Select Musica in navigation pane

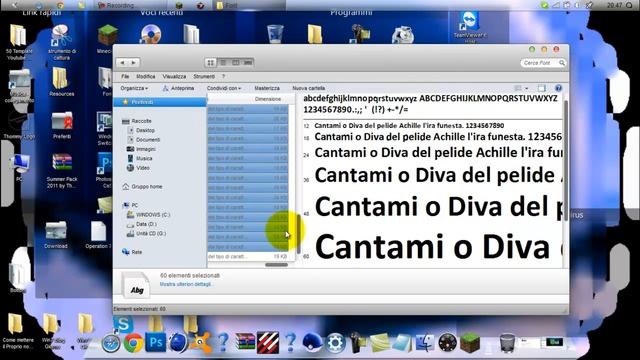[x=144, y=158]
